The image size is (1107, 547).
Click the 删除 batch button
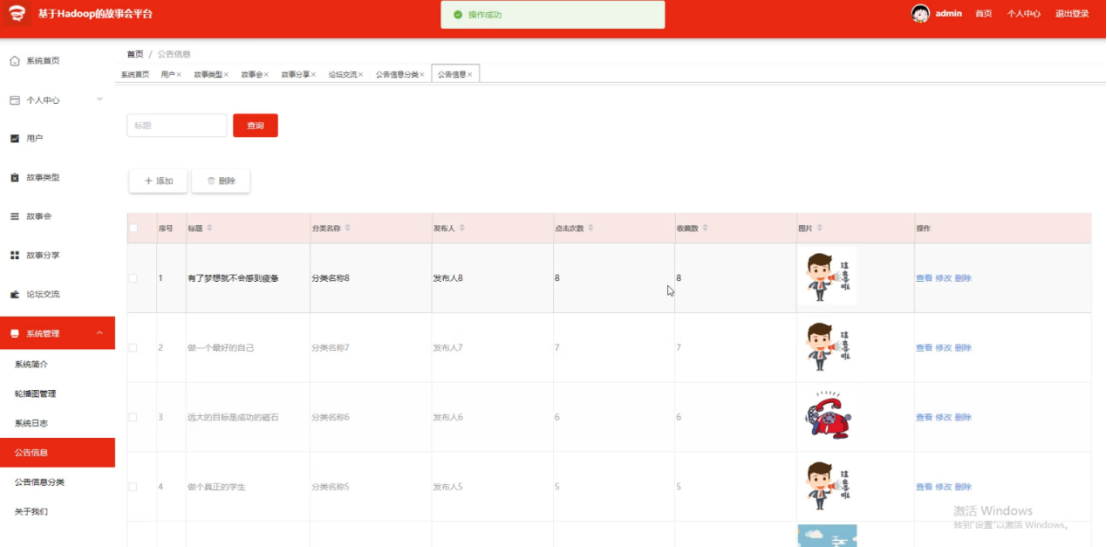coord(221,181)
